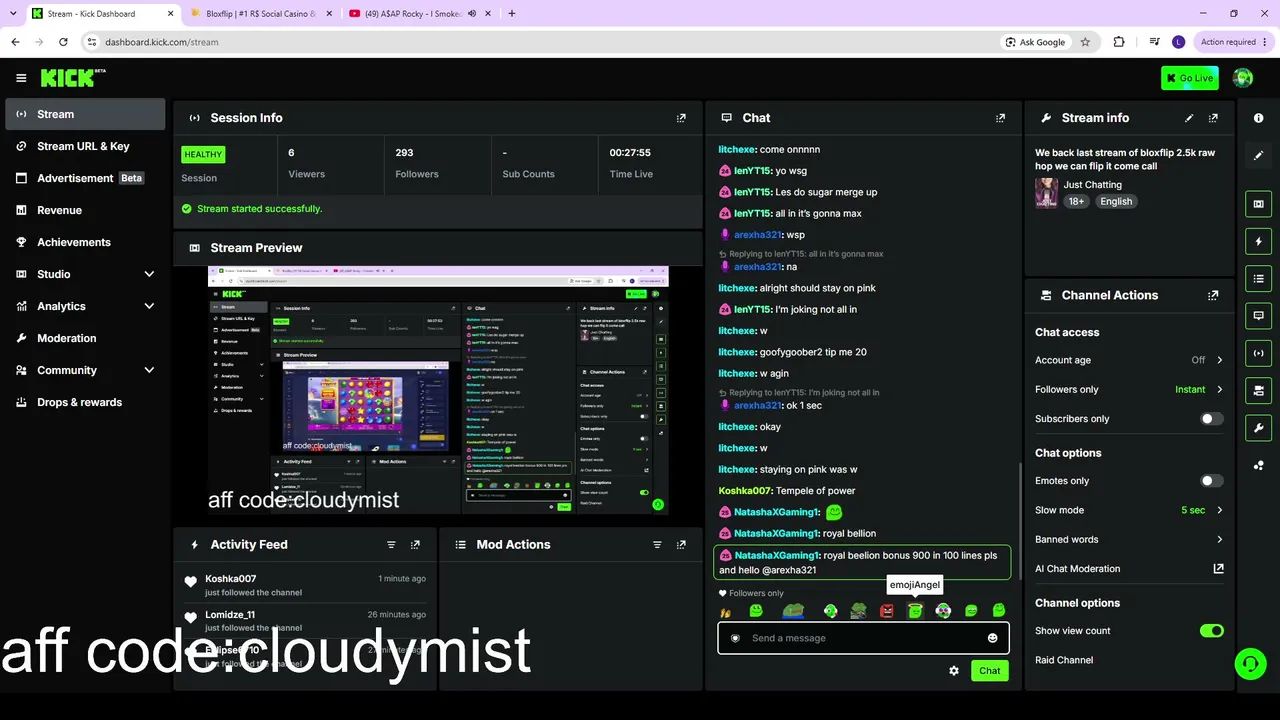Screen dimensions: 1280x720
Task: Click the Stream Preview thumbnail
Action: coord(438,391)
